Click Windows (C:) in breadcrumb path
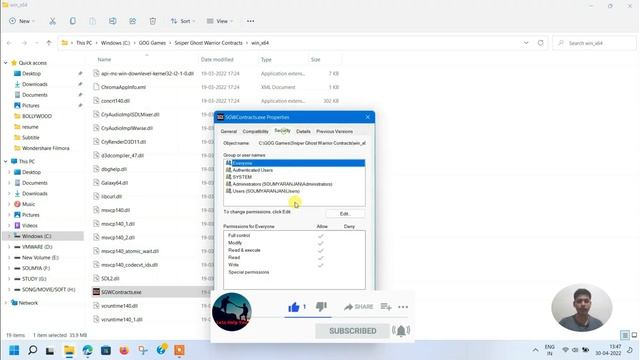The height and width of the screenshot is (360, 640). tap(115, 43)
